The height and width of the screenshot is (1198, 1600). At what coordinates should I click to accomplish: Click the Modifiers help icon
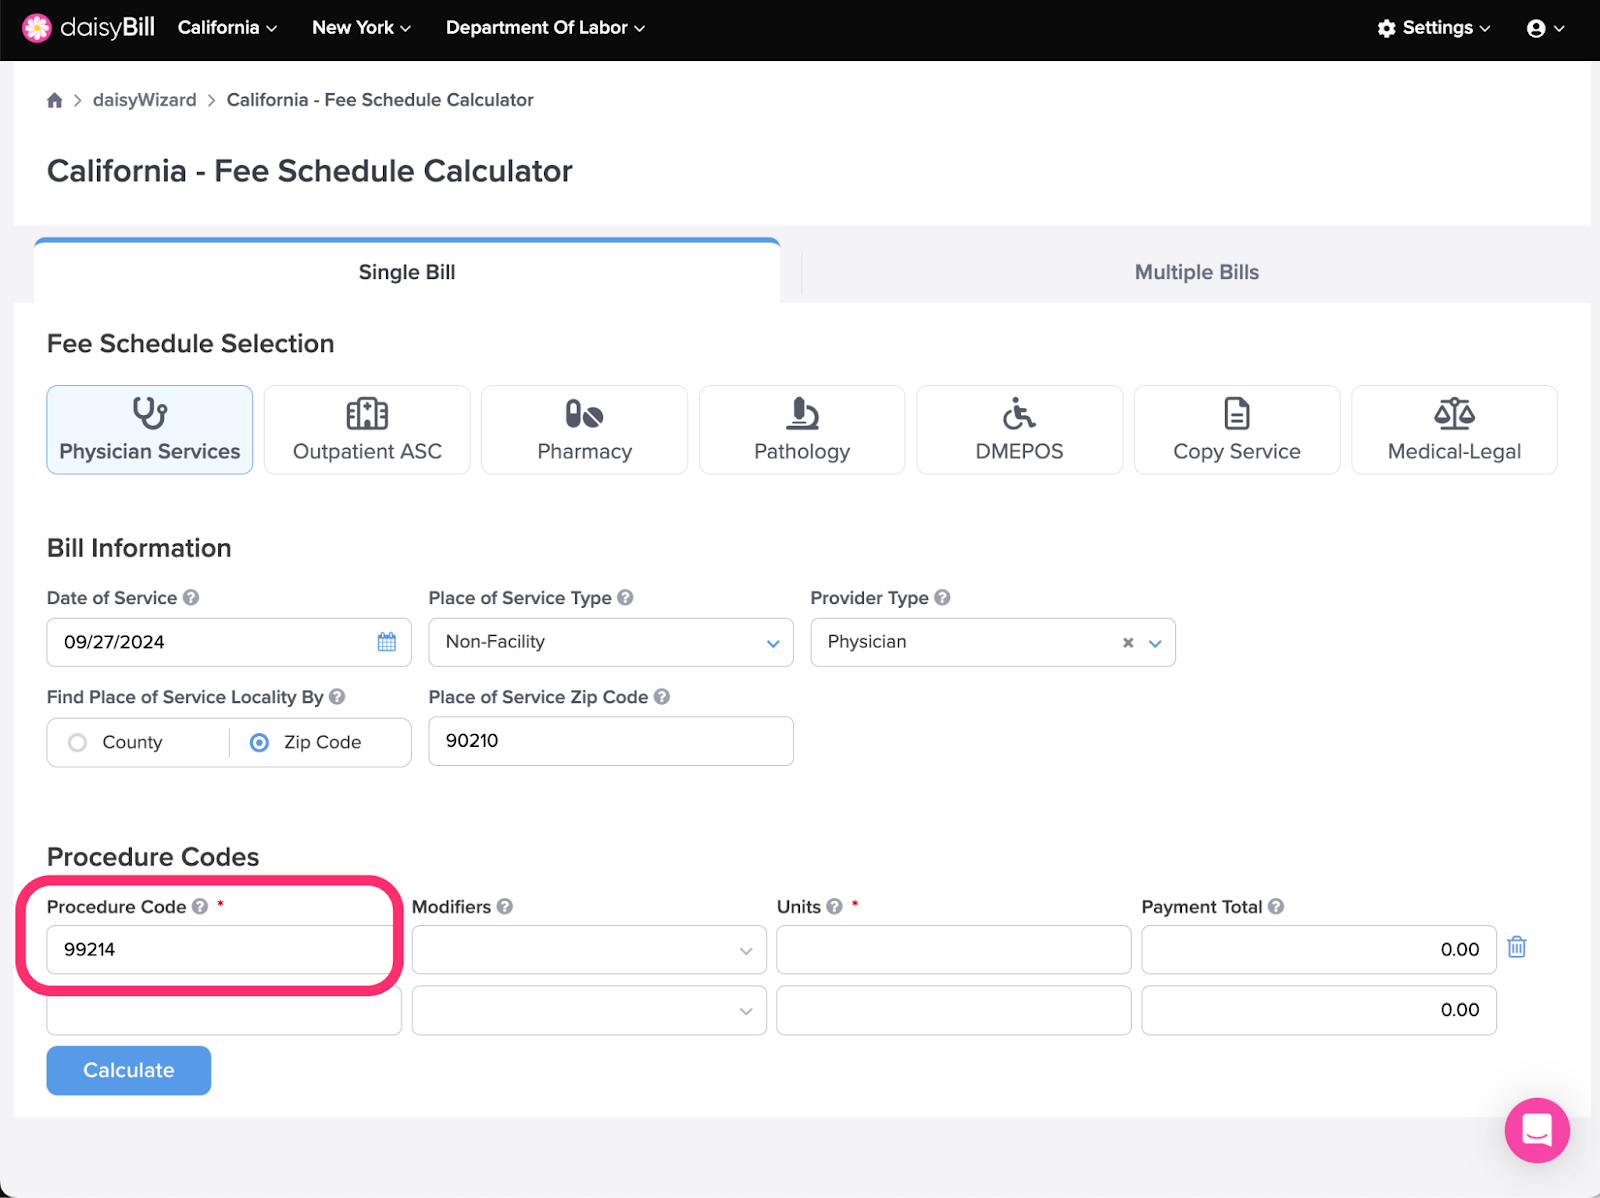click(505, 906)
